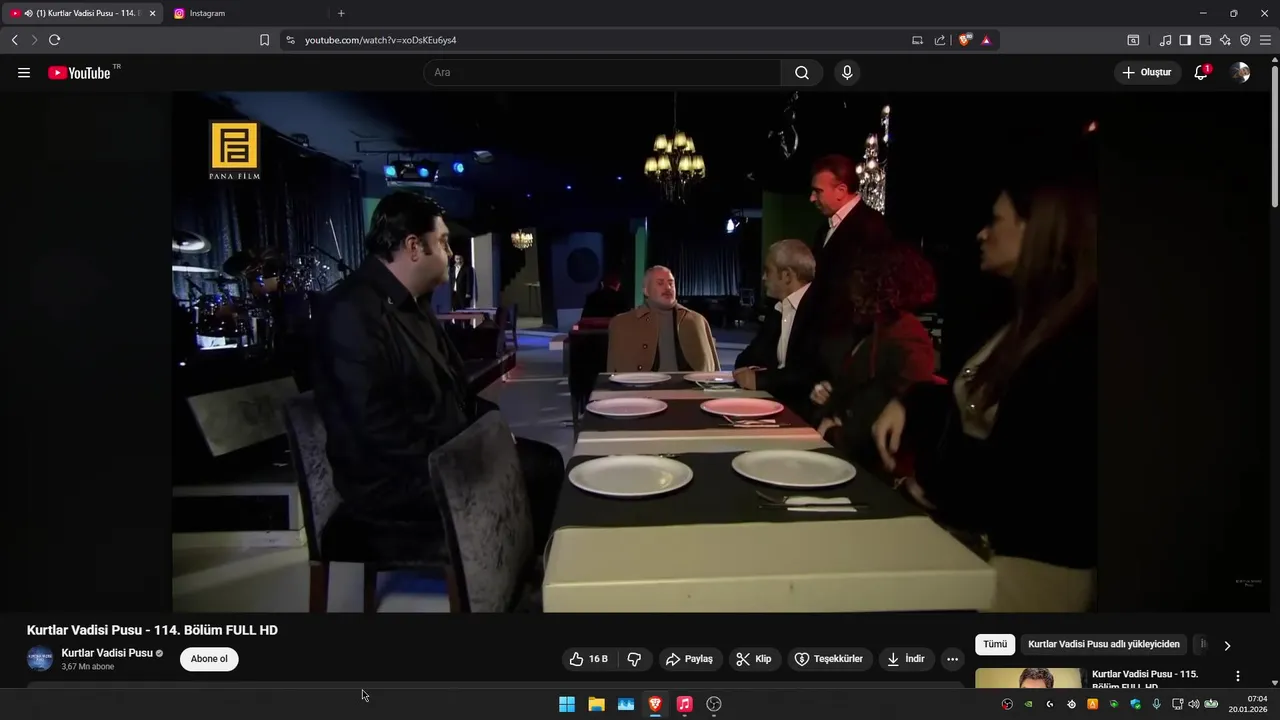Open the volume speaker tray icon

(x=1193, y=704)
